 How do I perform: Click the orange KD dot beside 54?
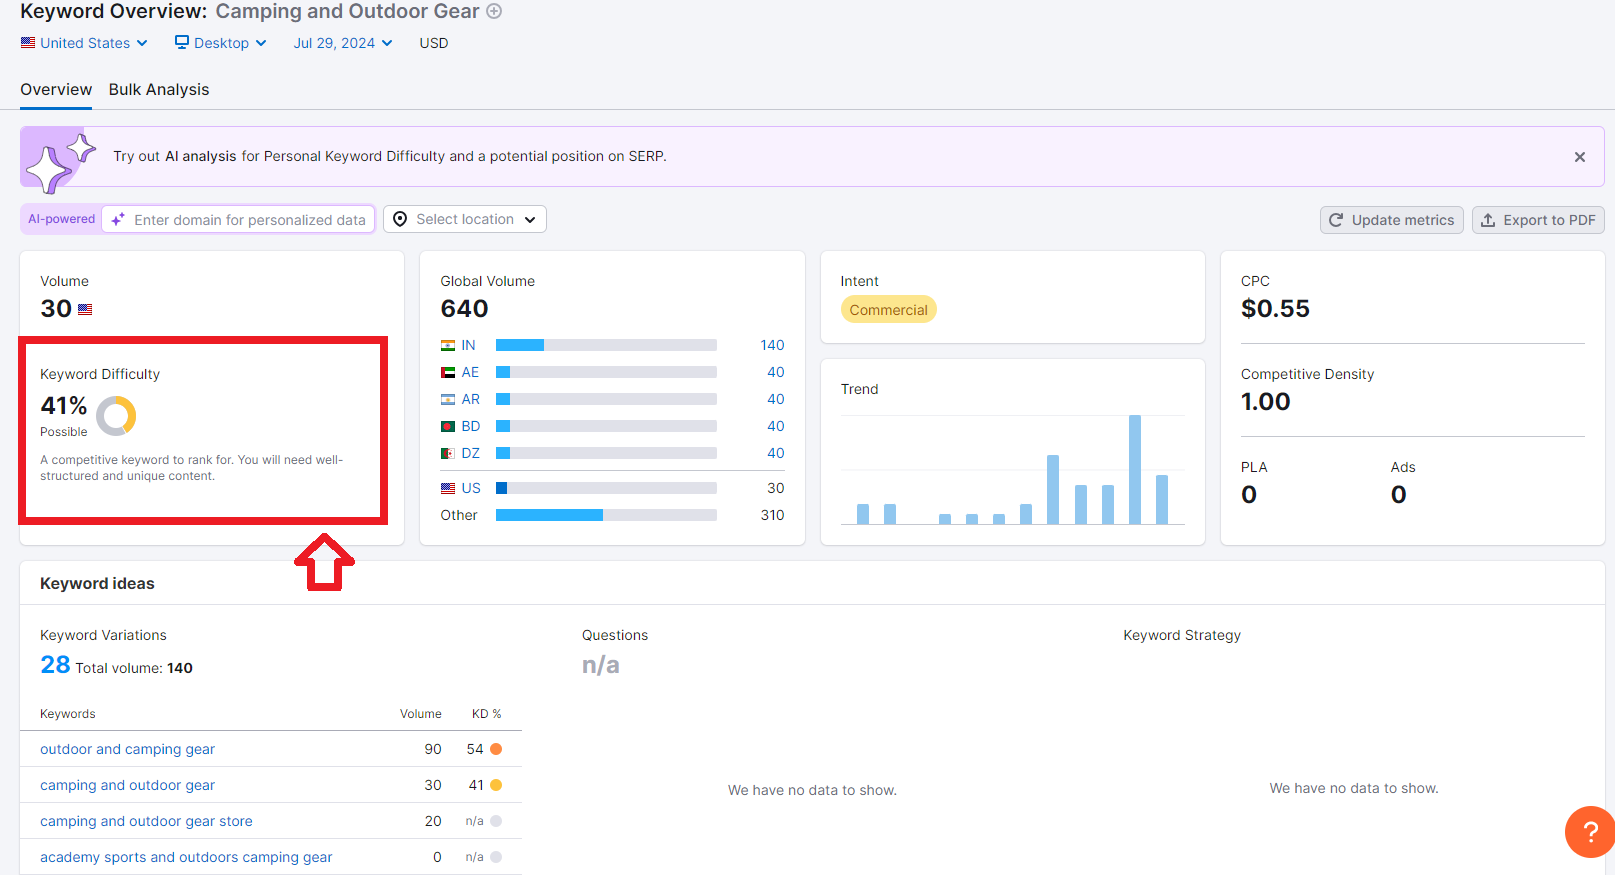click(x=496, y=749)
